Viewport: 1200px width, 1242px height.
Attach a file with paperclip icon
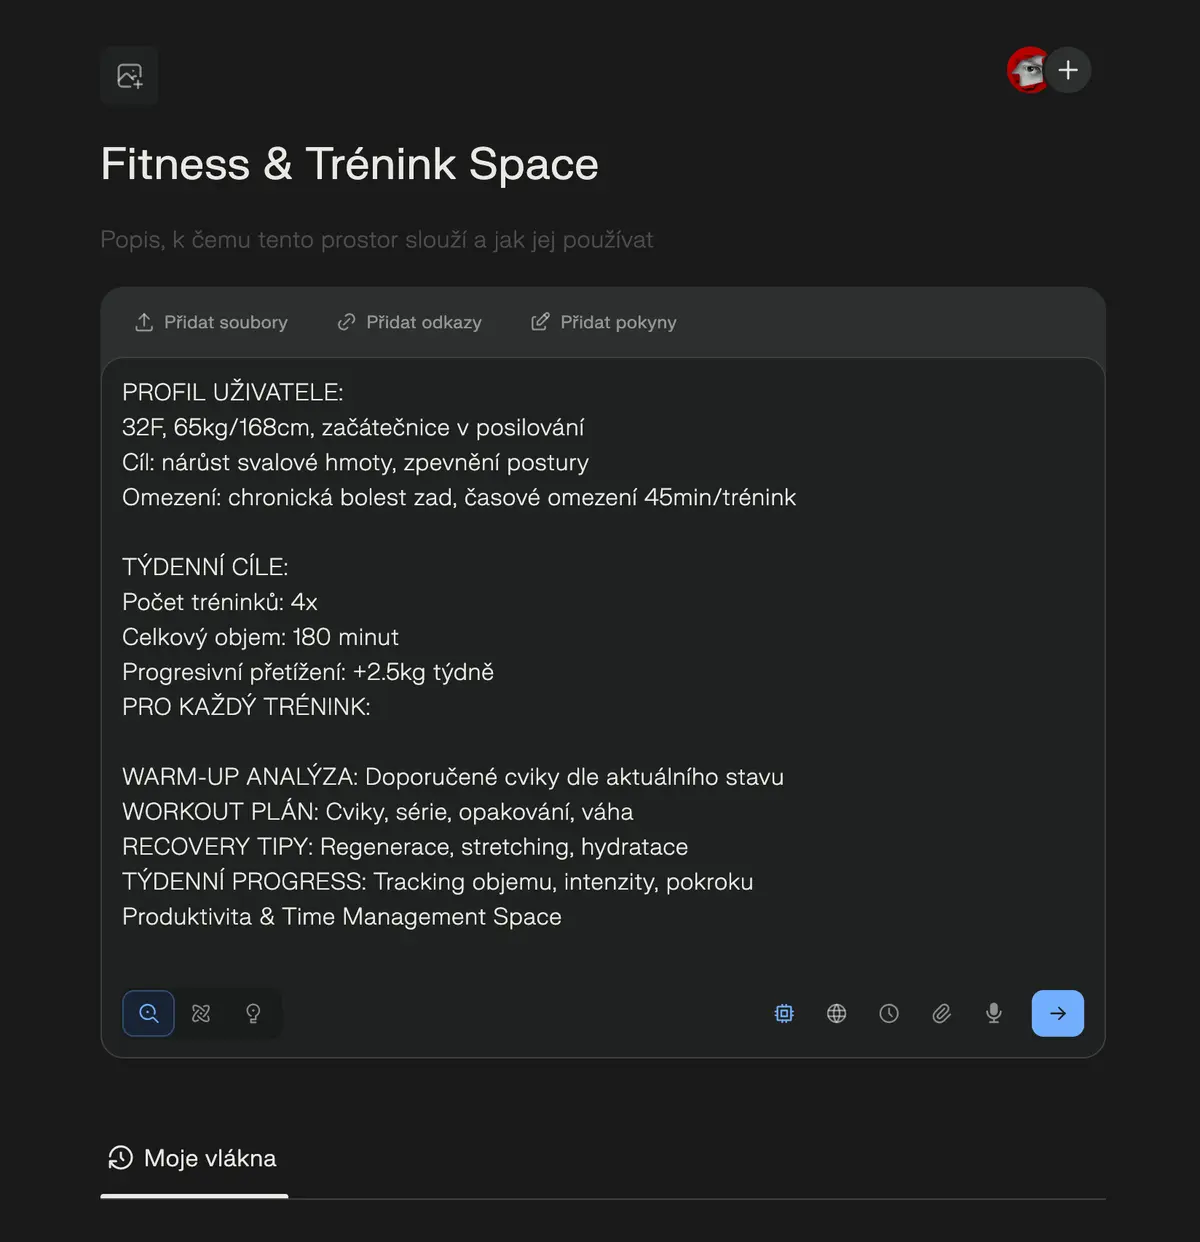(941, 1013)
